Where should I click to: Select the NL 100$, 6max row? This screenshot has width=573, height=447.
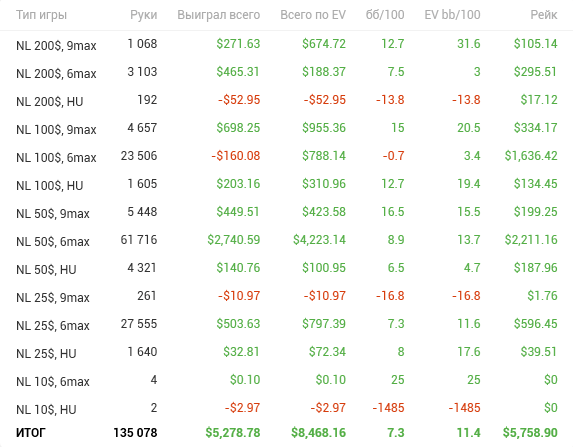click(286, 156)
